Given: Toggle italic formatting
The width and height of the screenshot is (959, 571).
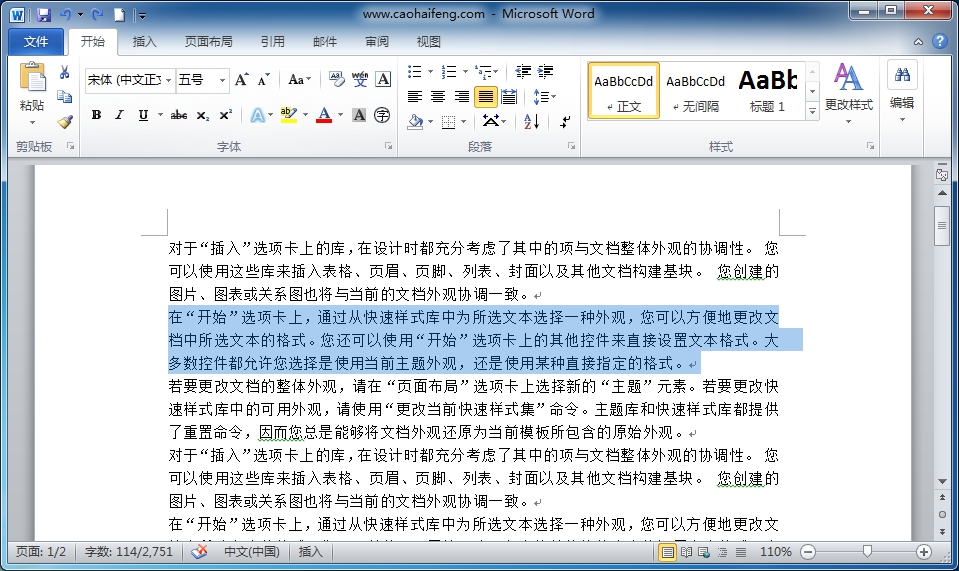Looking at the screenshot, I should point(119,115).
